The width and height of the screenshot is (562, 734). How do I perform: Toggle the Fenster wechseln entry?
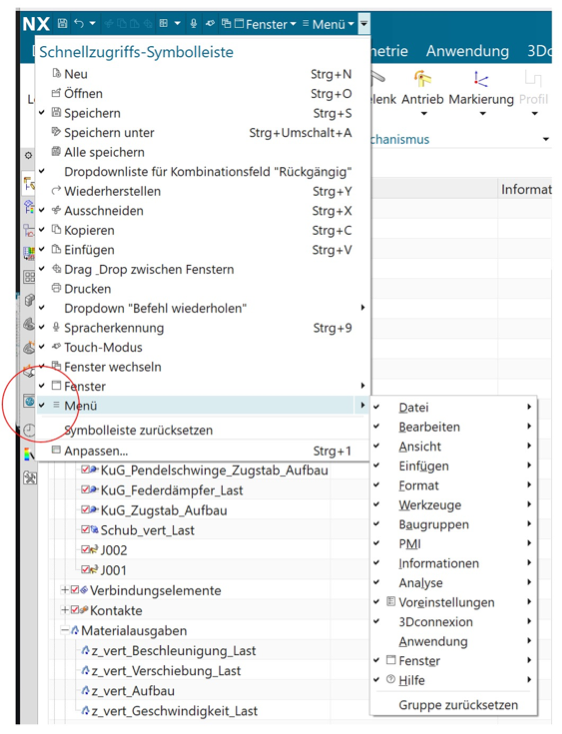[203, 367]
